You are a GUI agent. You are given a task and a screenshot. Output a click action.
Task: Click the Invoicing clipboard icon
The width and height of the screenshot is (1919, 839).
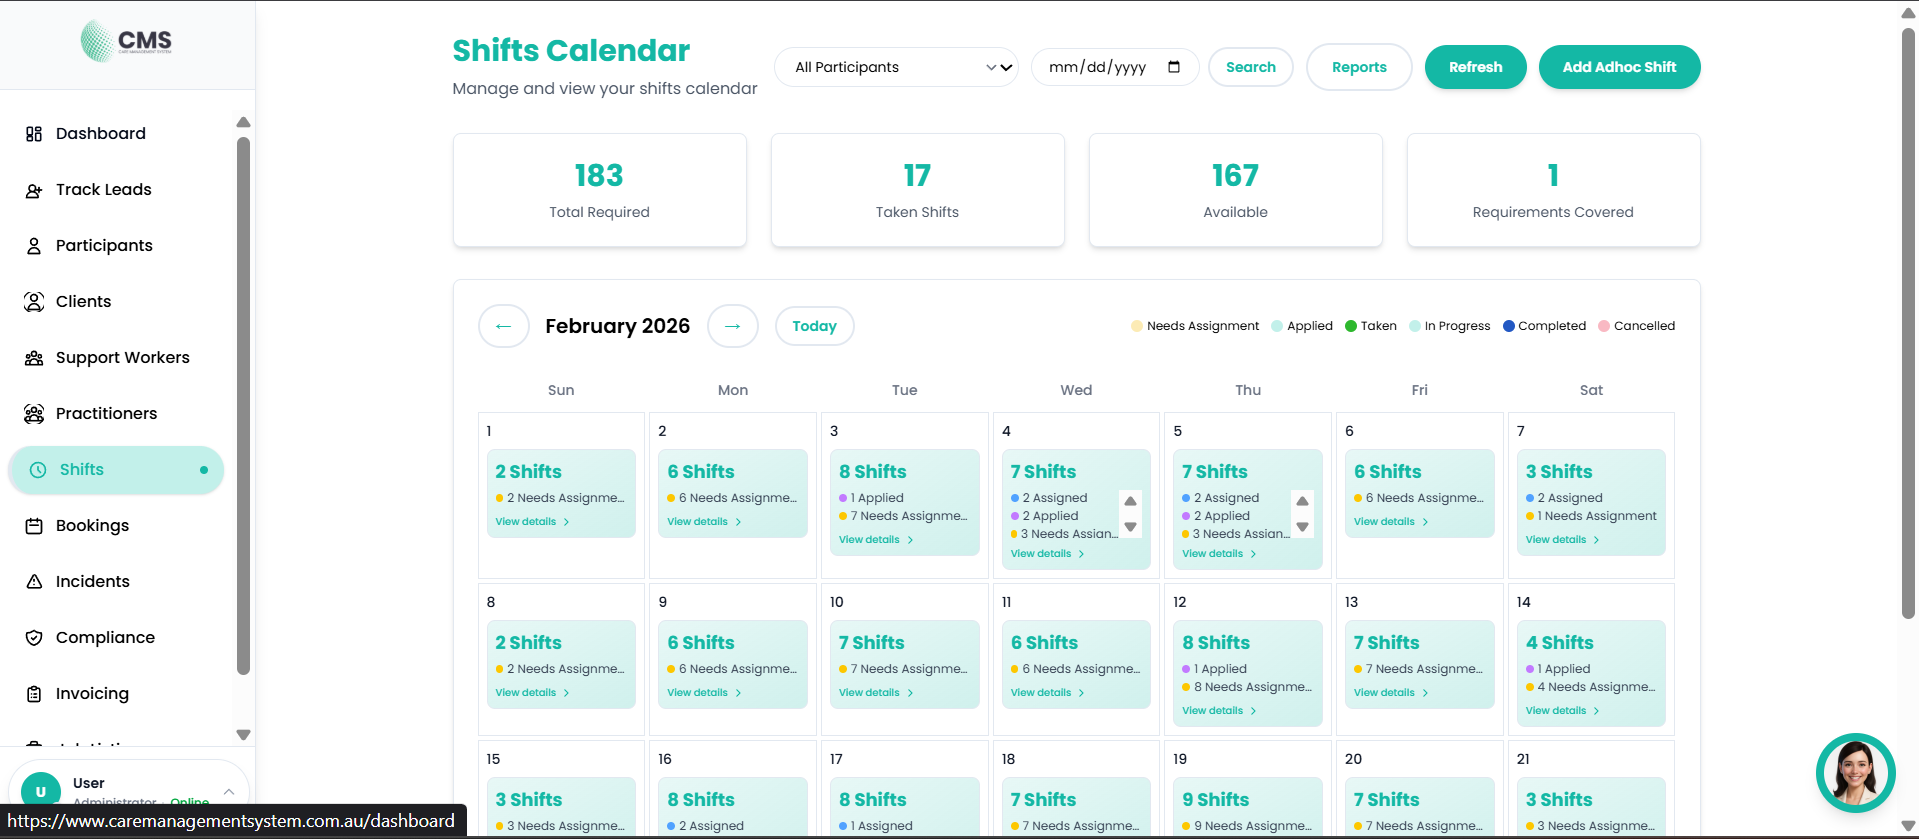(34, 694)
